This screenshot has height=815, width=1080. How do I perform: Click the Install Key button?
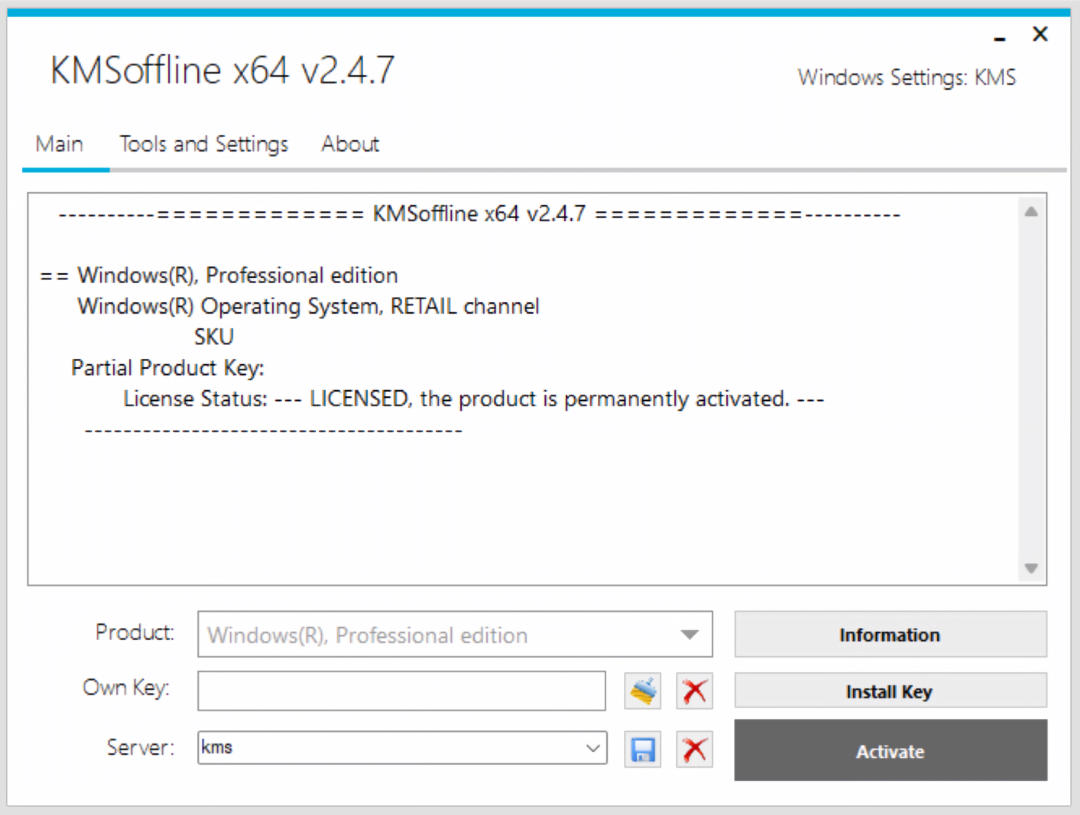[x=890, y=691]
